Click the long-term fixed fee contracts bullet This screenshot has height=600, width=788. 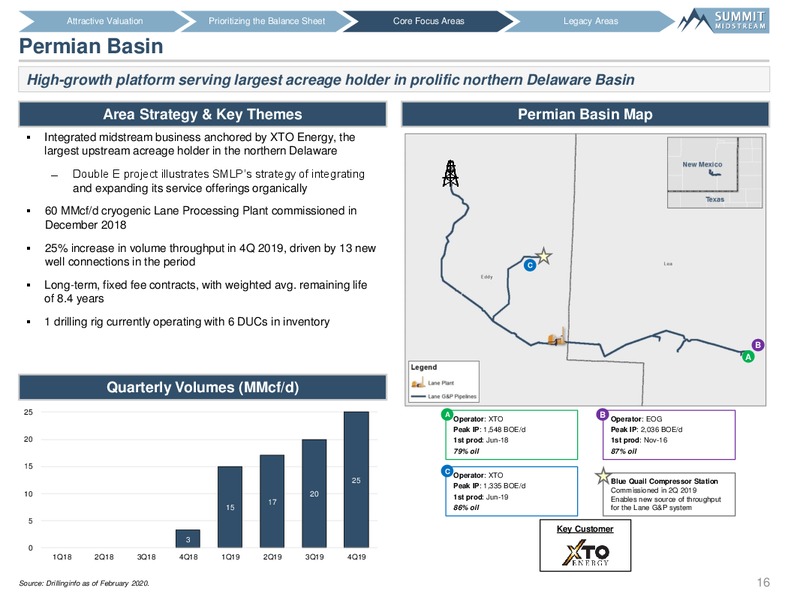206,292
